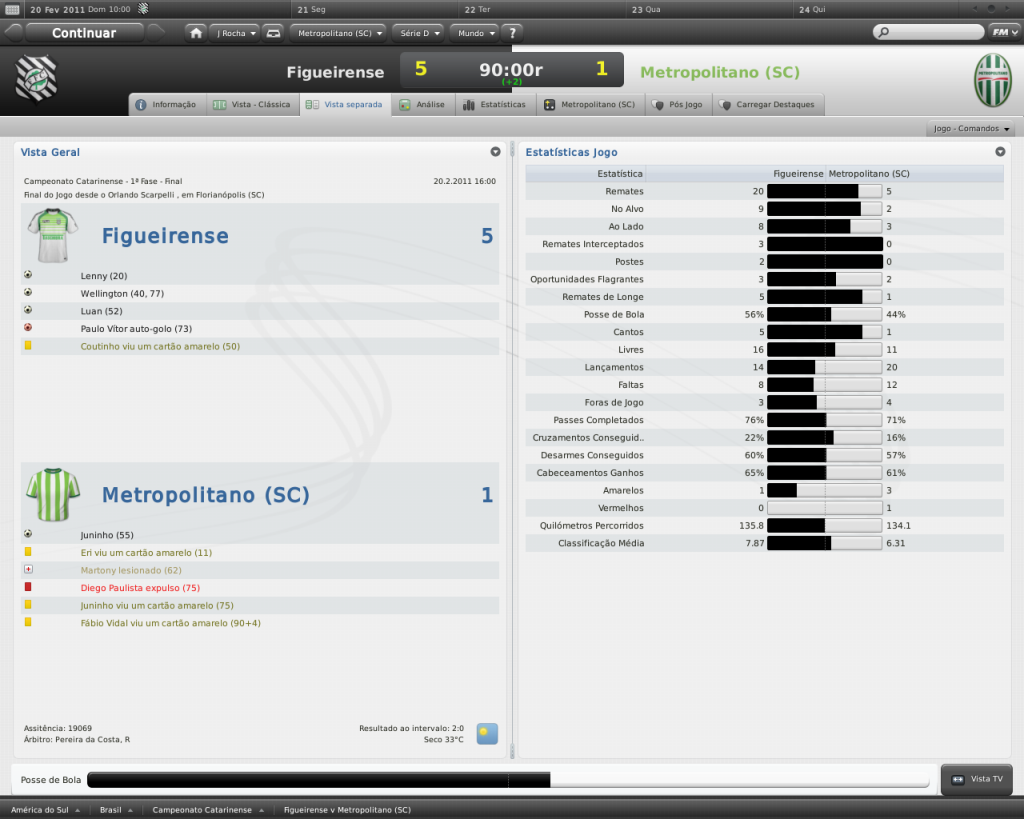The image size is (1024, 819).
Task: Click the Posse de Bola progress bar
Action: (x=508, y=780)
